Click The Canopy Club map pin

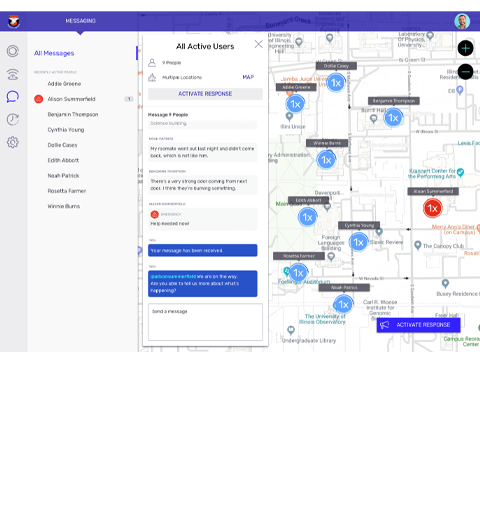pos(418,245)
